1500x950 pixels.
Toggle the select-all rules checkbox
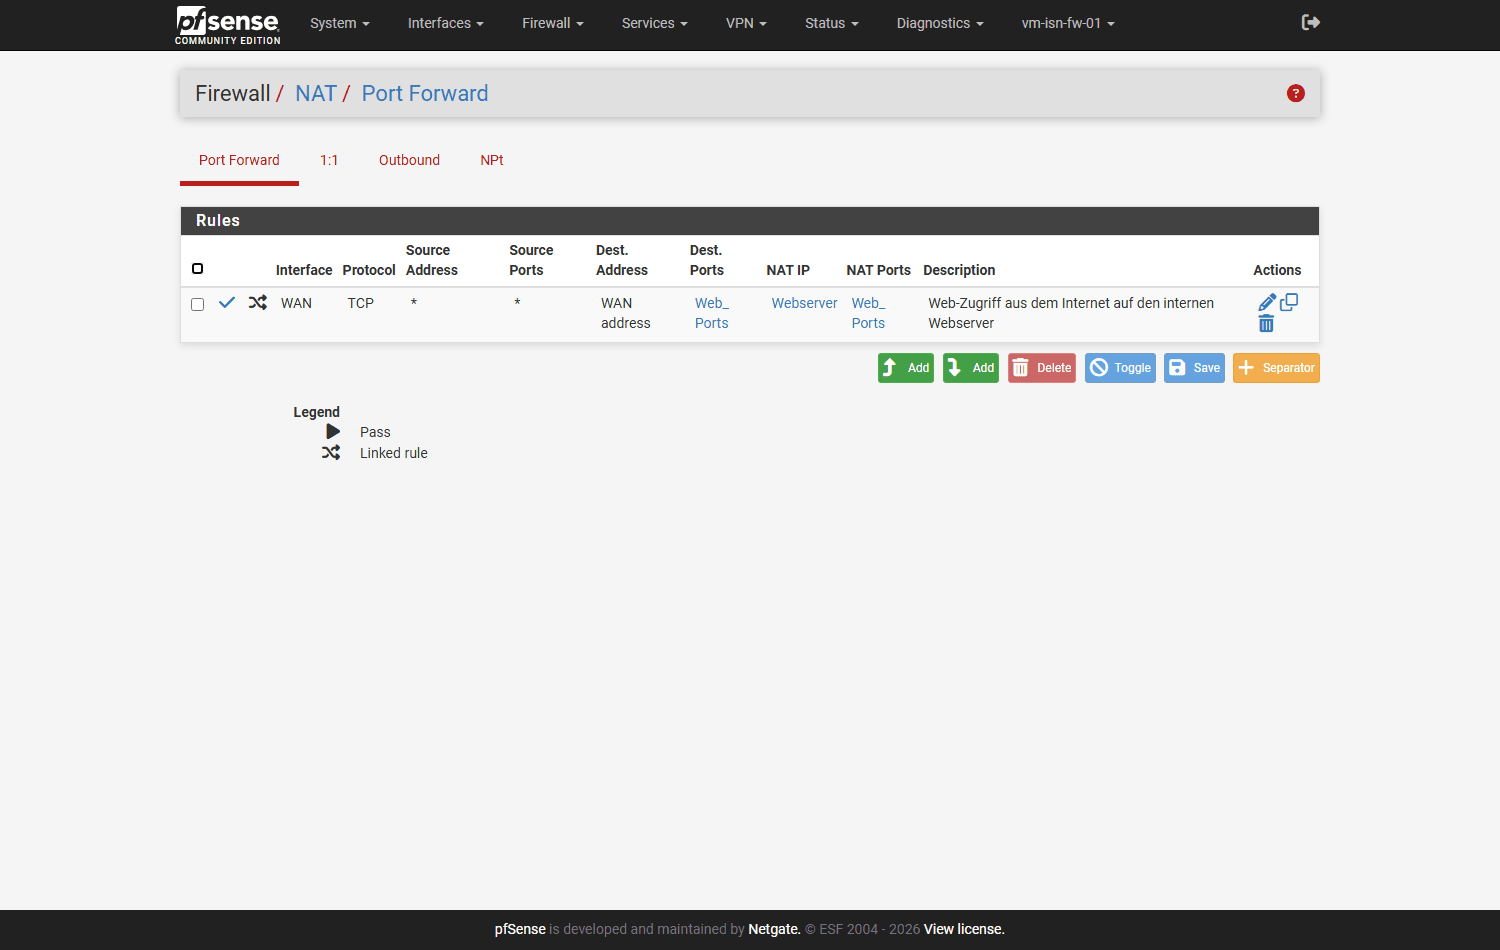(198, 268)
